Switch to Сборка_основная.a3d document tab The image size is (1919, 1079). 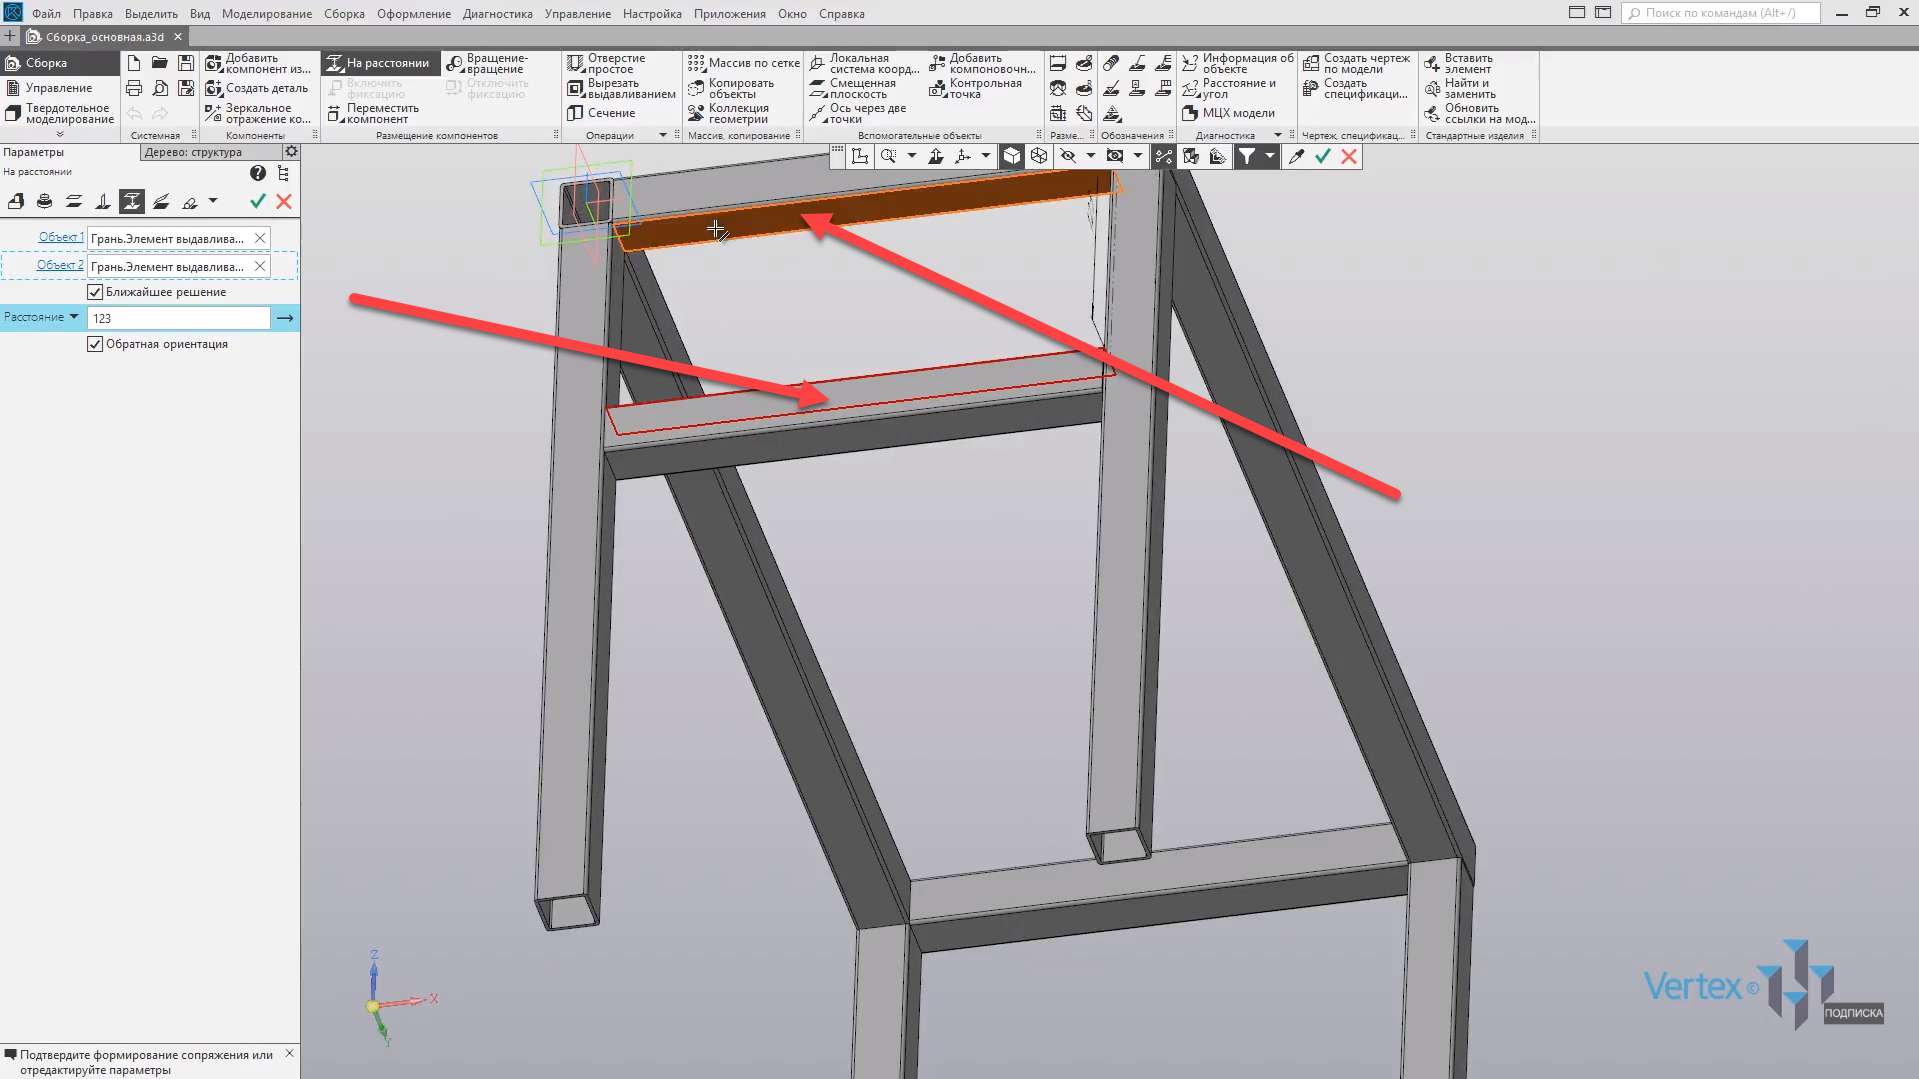click(104, 37)
